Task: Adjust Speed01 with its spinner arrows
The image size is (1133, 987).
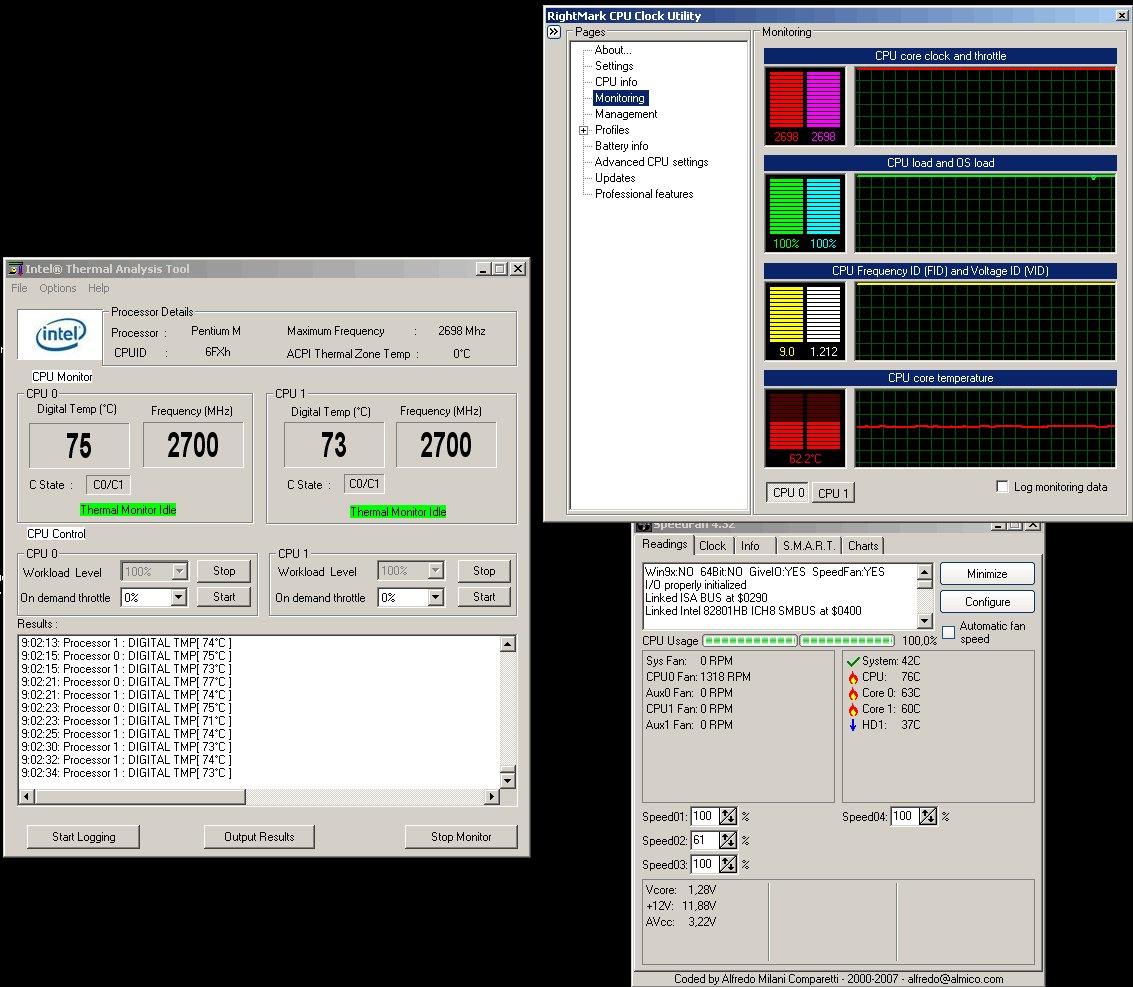Action: (728, 816)
